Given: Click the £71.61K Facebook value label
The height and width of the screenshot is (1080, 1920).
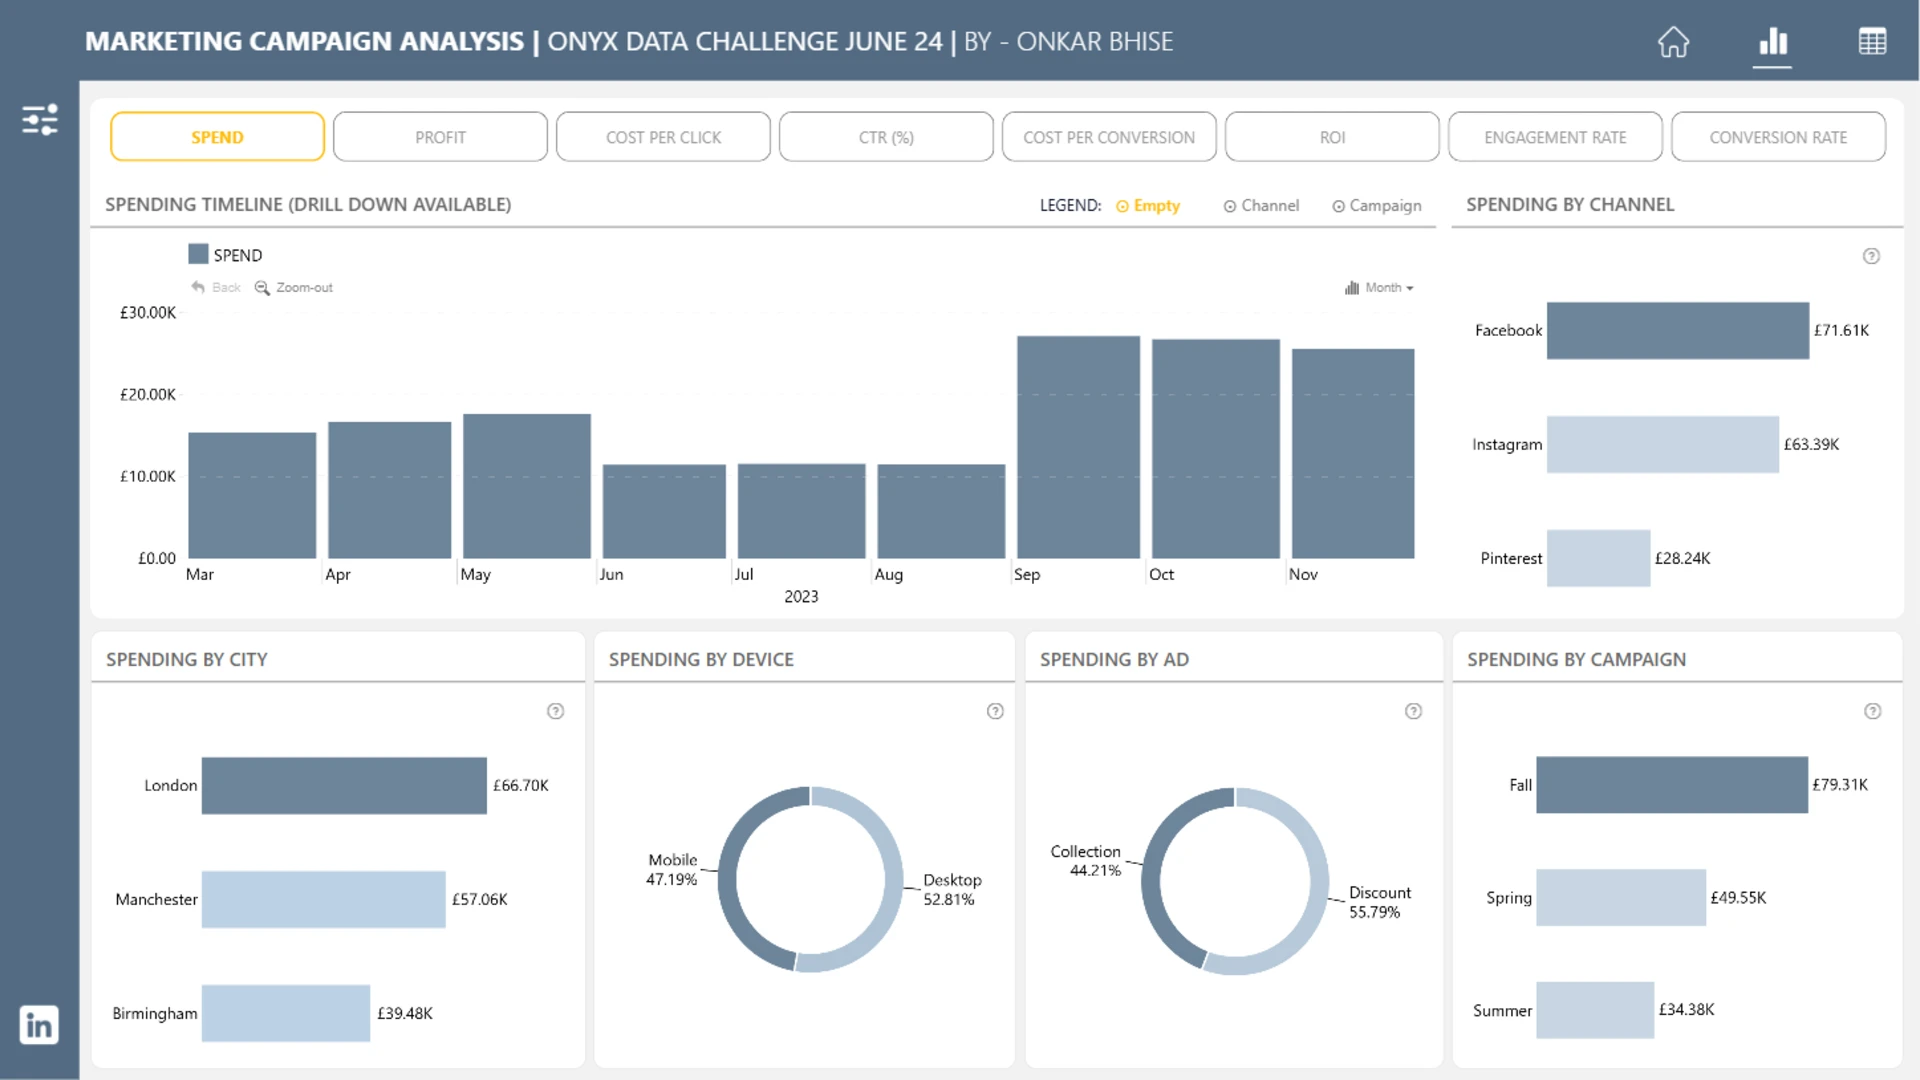Looking at the screenshot, I should (1841, 330).
